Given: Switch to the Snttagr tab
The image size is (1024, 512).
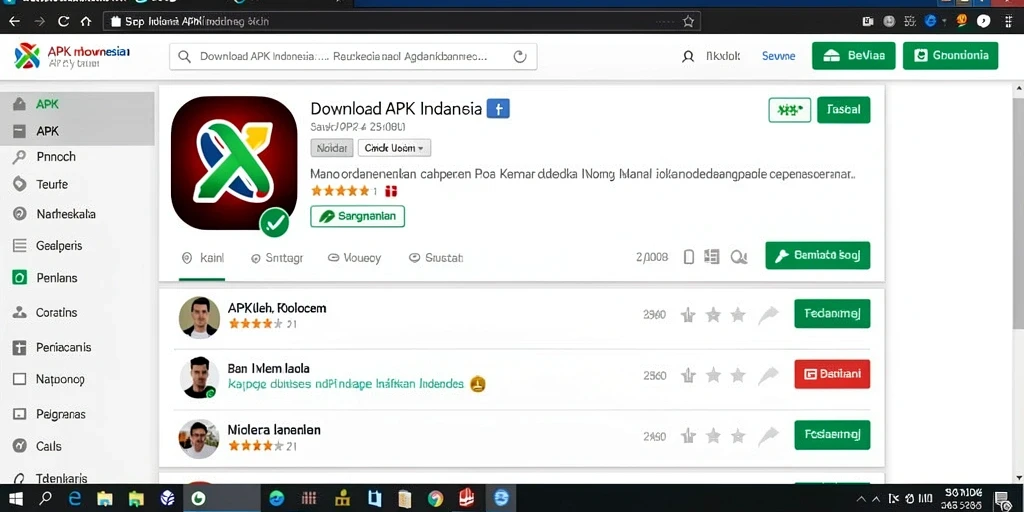Looking at the screenshot, I should [277, 258].
